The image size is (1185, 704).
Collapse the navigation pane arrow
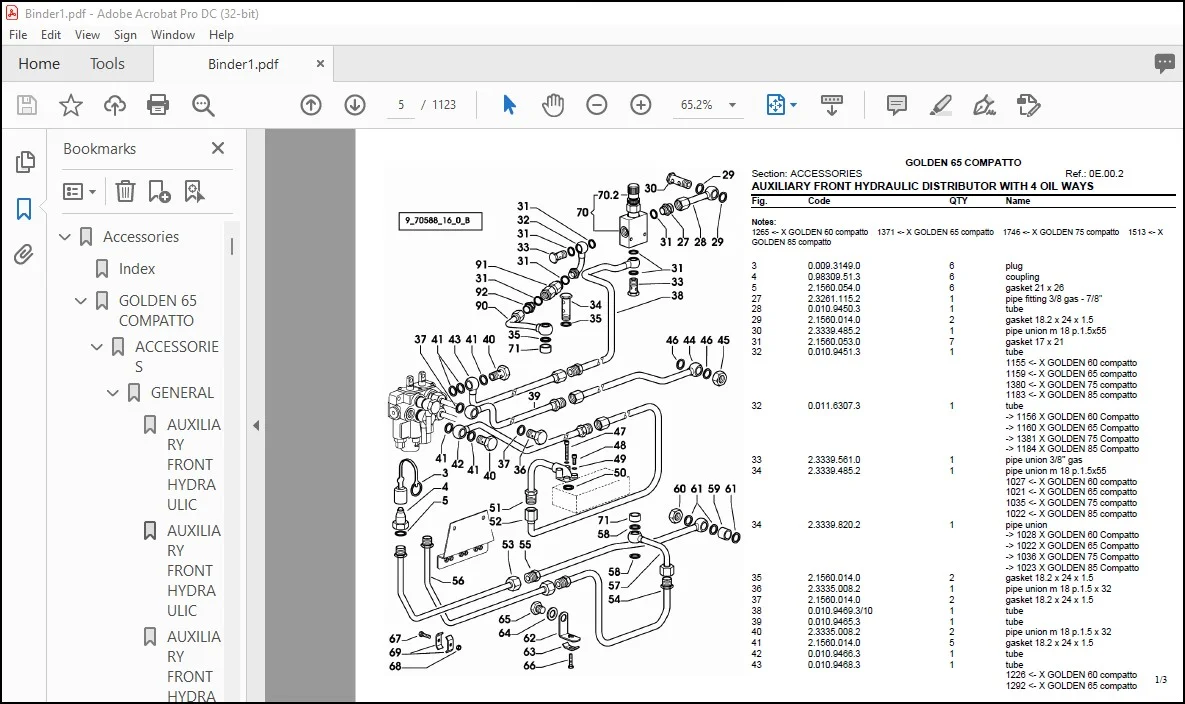pyautogui.click(x=256, y=425)
